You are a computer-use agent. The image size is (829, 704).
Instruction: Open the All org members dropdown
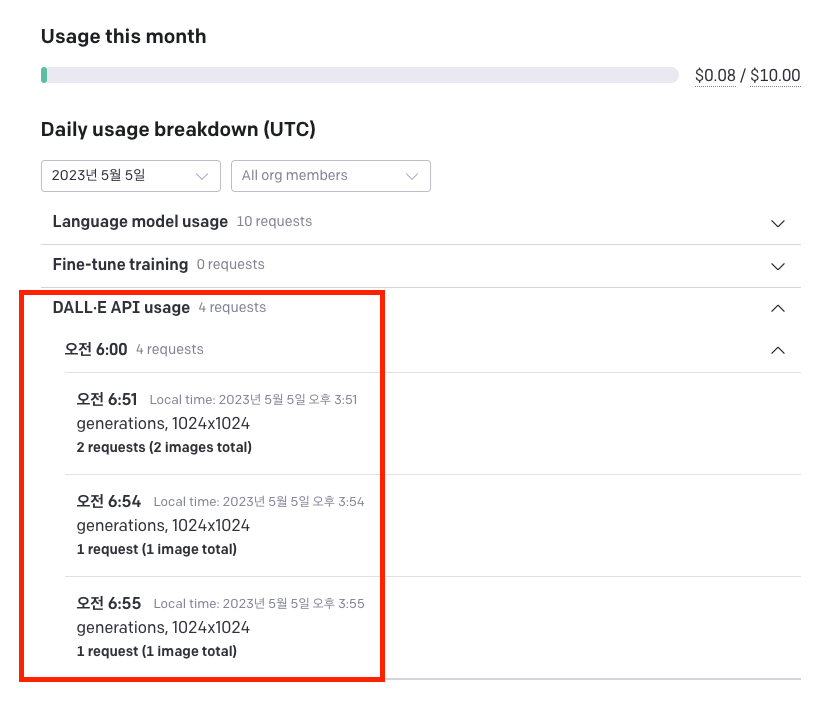tap(330, 176)
